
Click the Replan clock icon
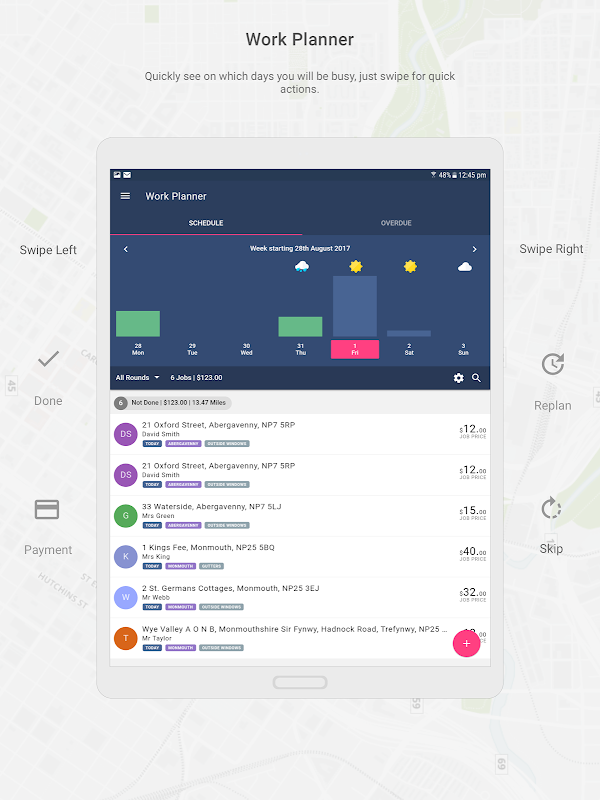(x=553, y=364)
